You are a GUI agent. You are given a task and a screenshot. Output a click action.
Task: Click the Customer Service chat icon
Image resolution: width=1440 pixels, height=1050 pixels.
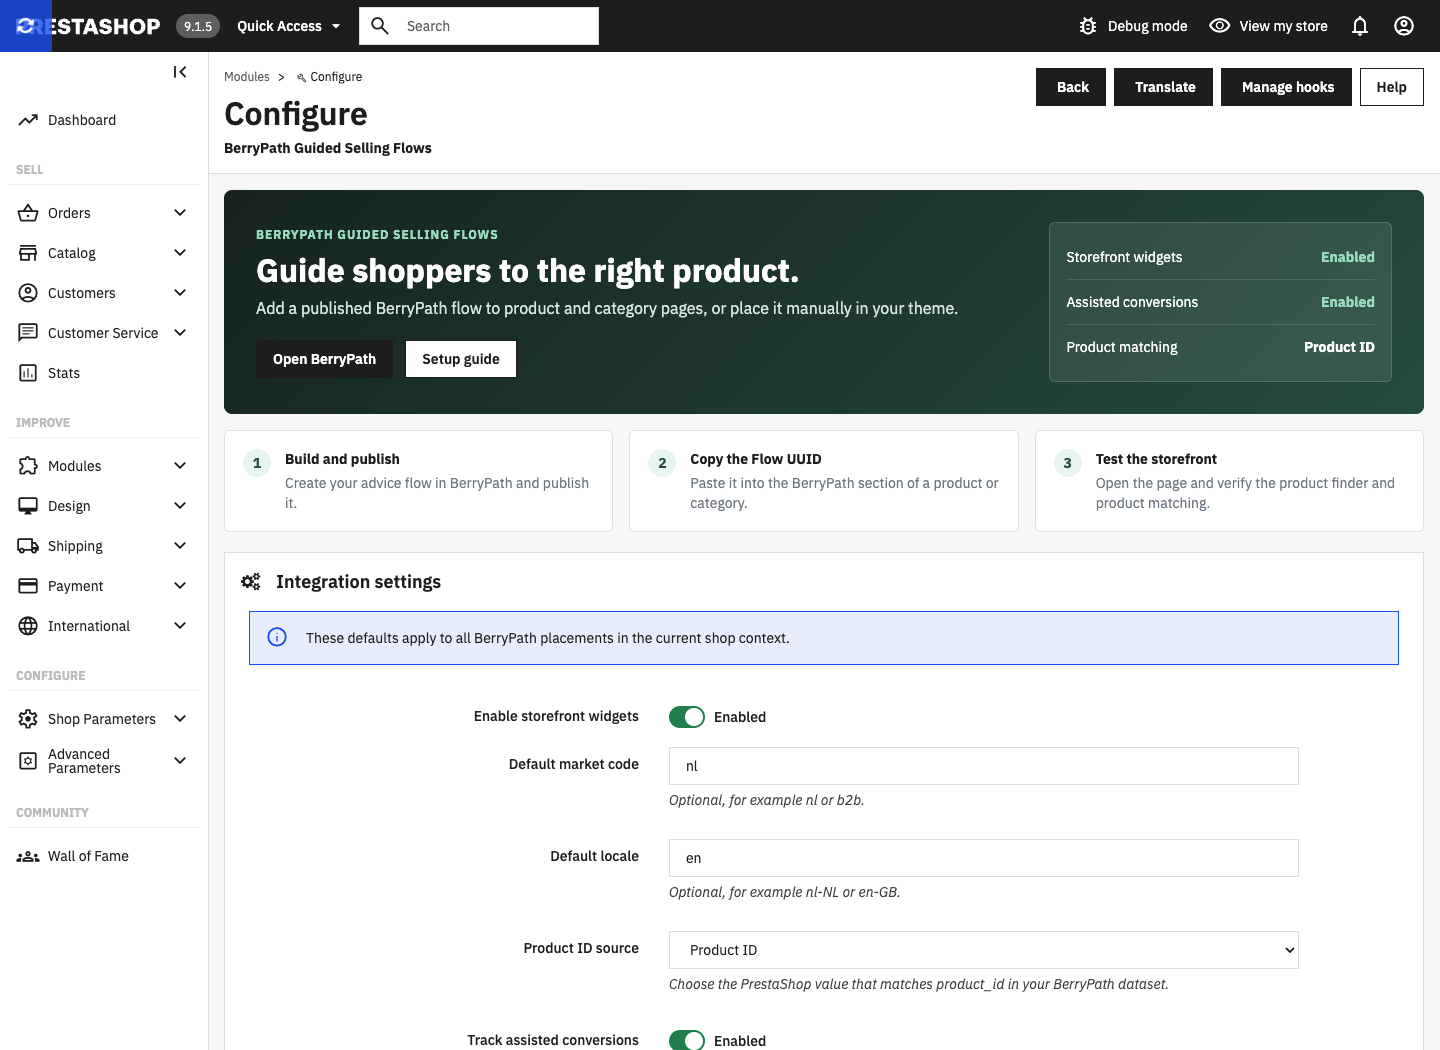pyautogui.click(x=28, y=333)
